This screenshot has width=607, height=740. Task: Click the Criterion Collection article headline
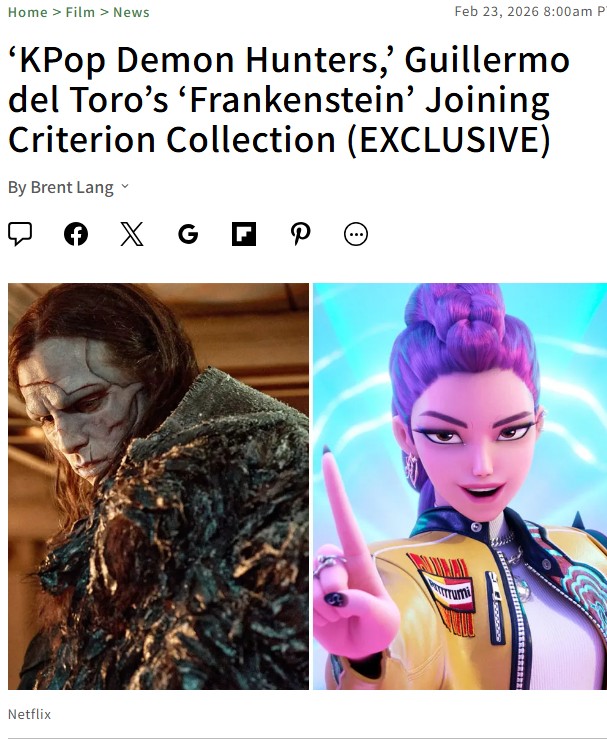[x=289, y=100]
